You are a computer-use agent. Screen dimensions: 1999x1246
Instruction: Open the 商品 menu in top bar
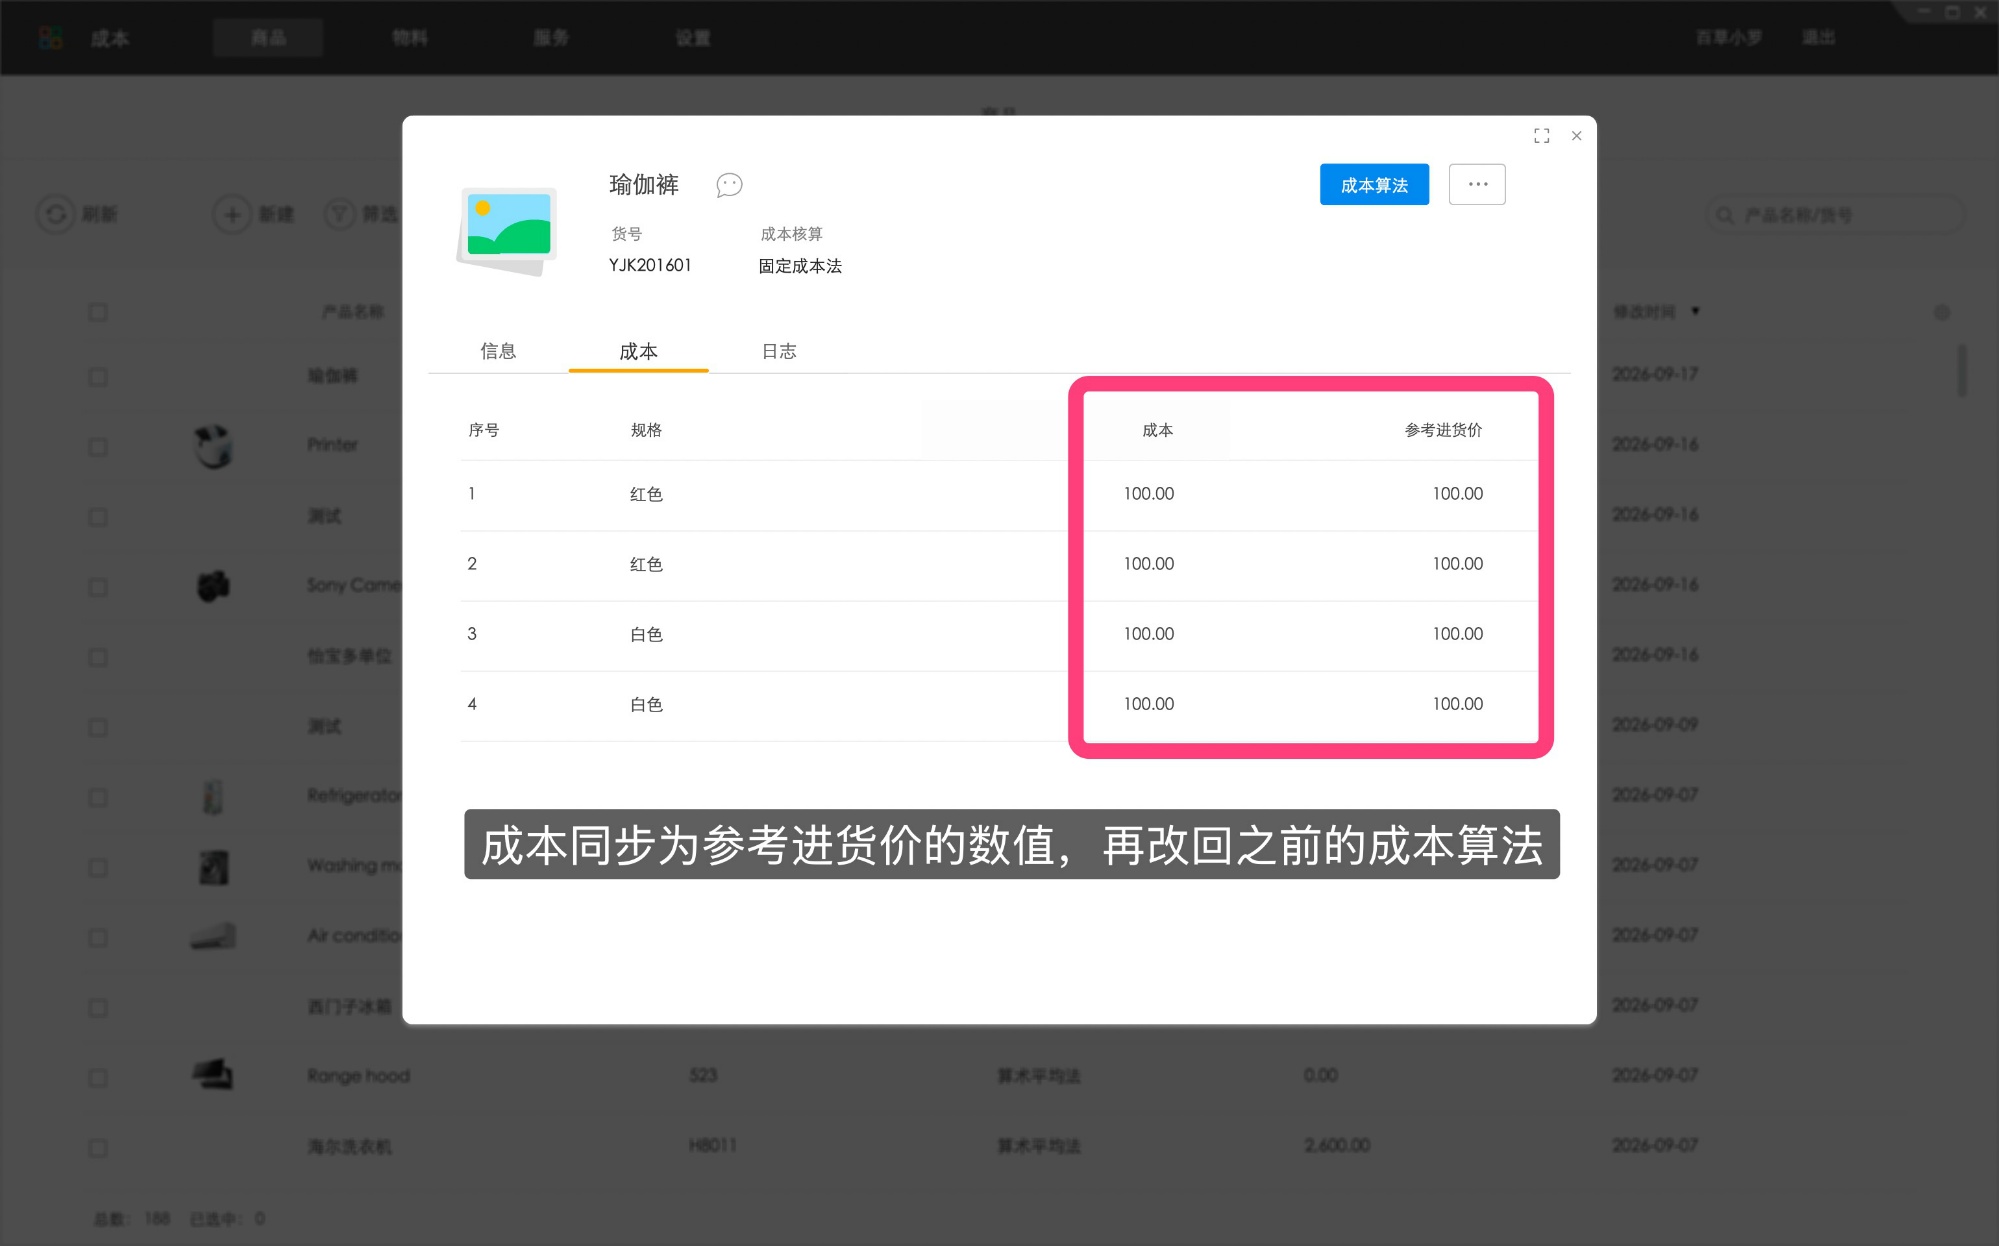tap(268, 38)
